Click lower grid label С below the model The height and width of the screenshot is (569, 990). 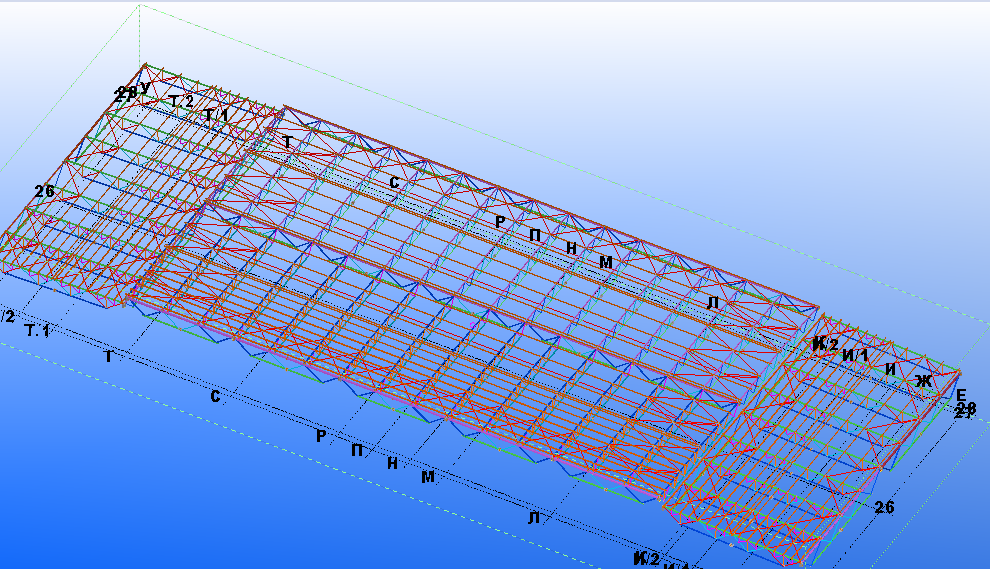(x=215, y=397)
